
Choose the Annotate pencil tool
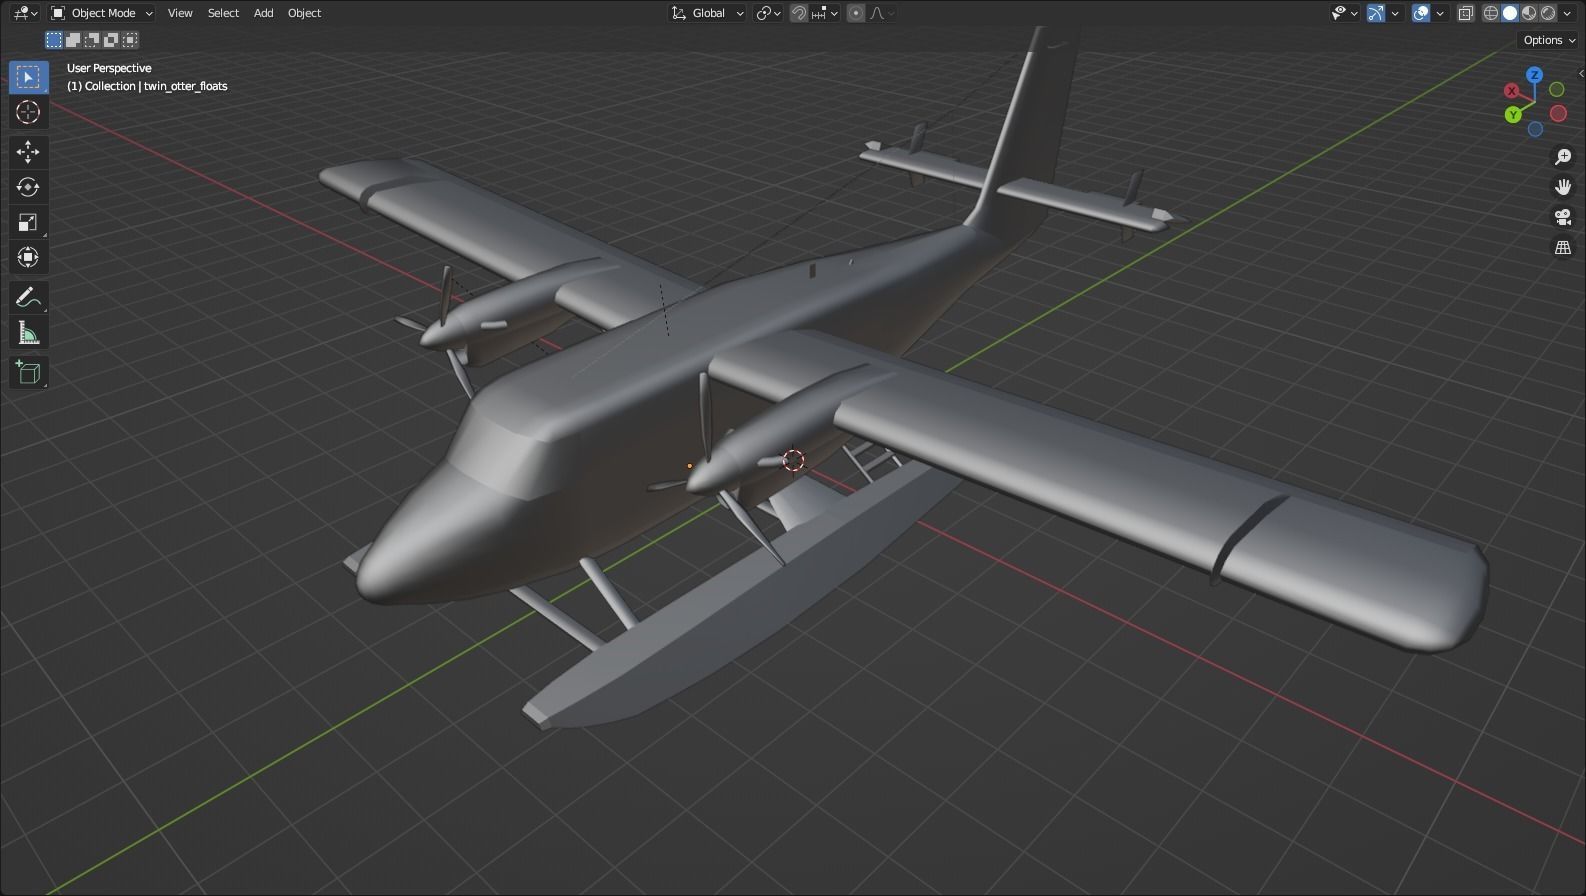28,297
